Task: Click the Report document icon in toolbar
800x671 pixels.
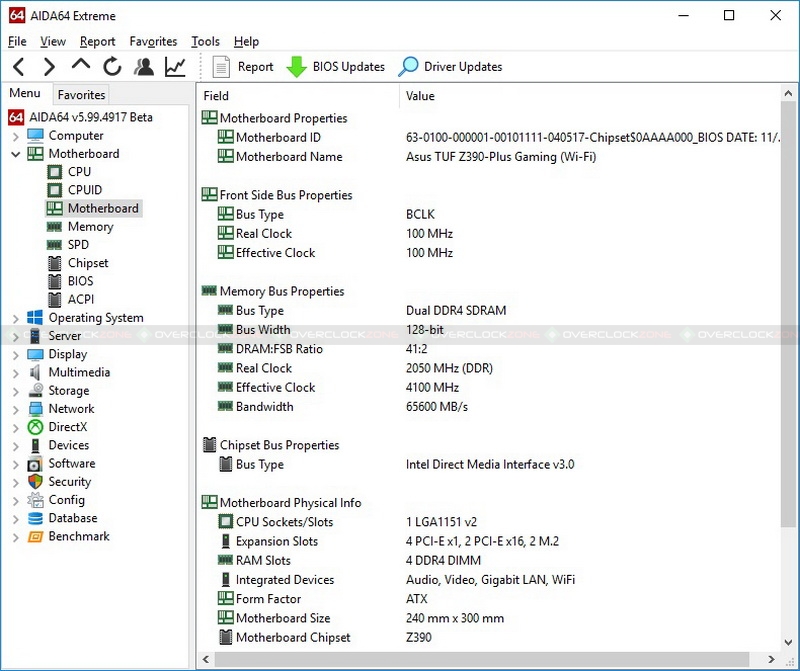Action: [221, 67]
